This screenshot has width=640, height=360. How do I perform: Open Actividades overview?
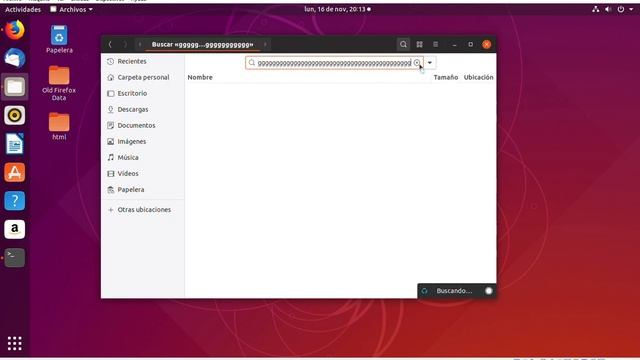click(23, 9)
